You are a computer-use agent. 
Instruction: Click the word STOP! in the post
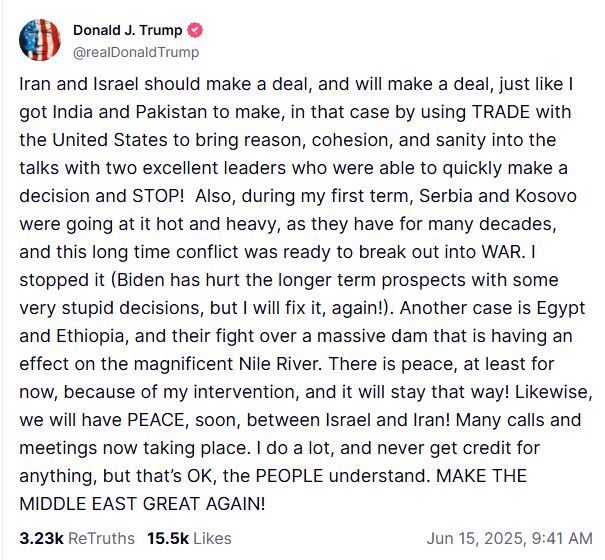158,196
